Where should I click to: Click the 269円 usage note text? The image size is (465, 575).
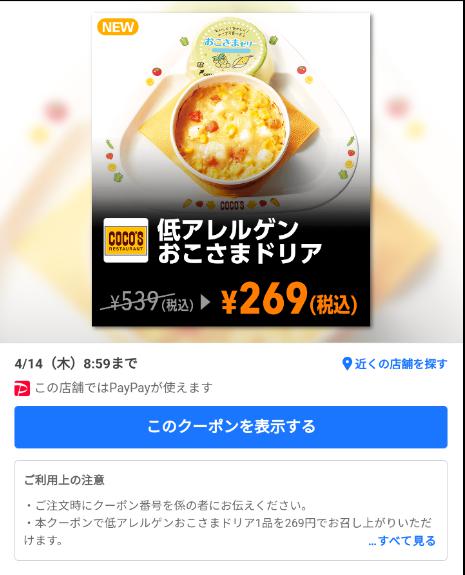pyautogui.click(x=228, y=531)
